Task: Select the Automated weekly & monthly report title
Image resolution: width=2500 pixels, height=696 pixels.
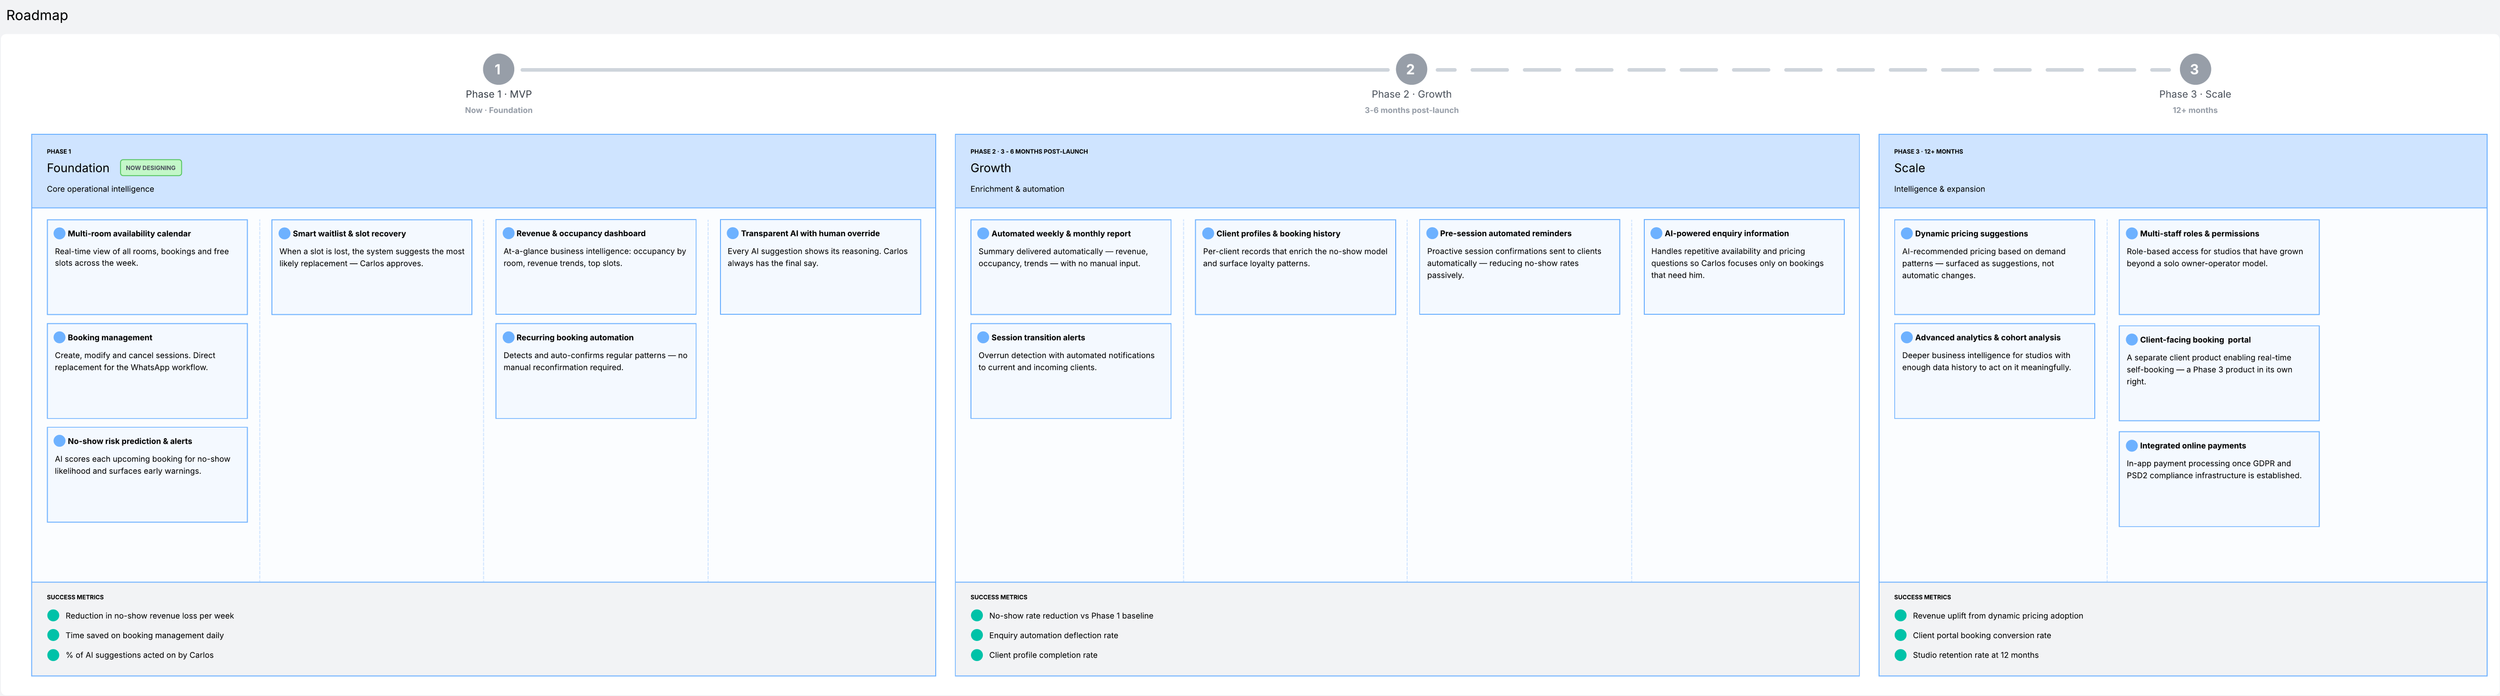Action: [1061, 234]
